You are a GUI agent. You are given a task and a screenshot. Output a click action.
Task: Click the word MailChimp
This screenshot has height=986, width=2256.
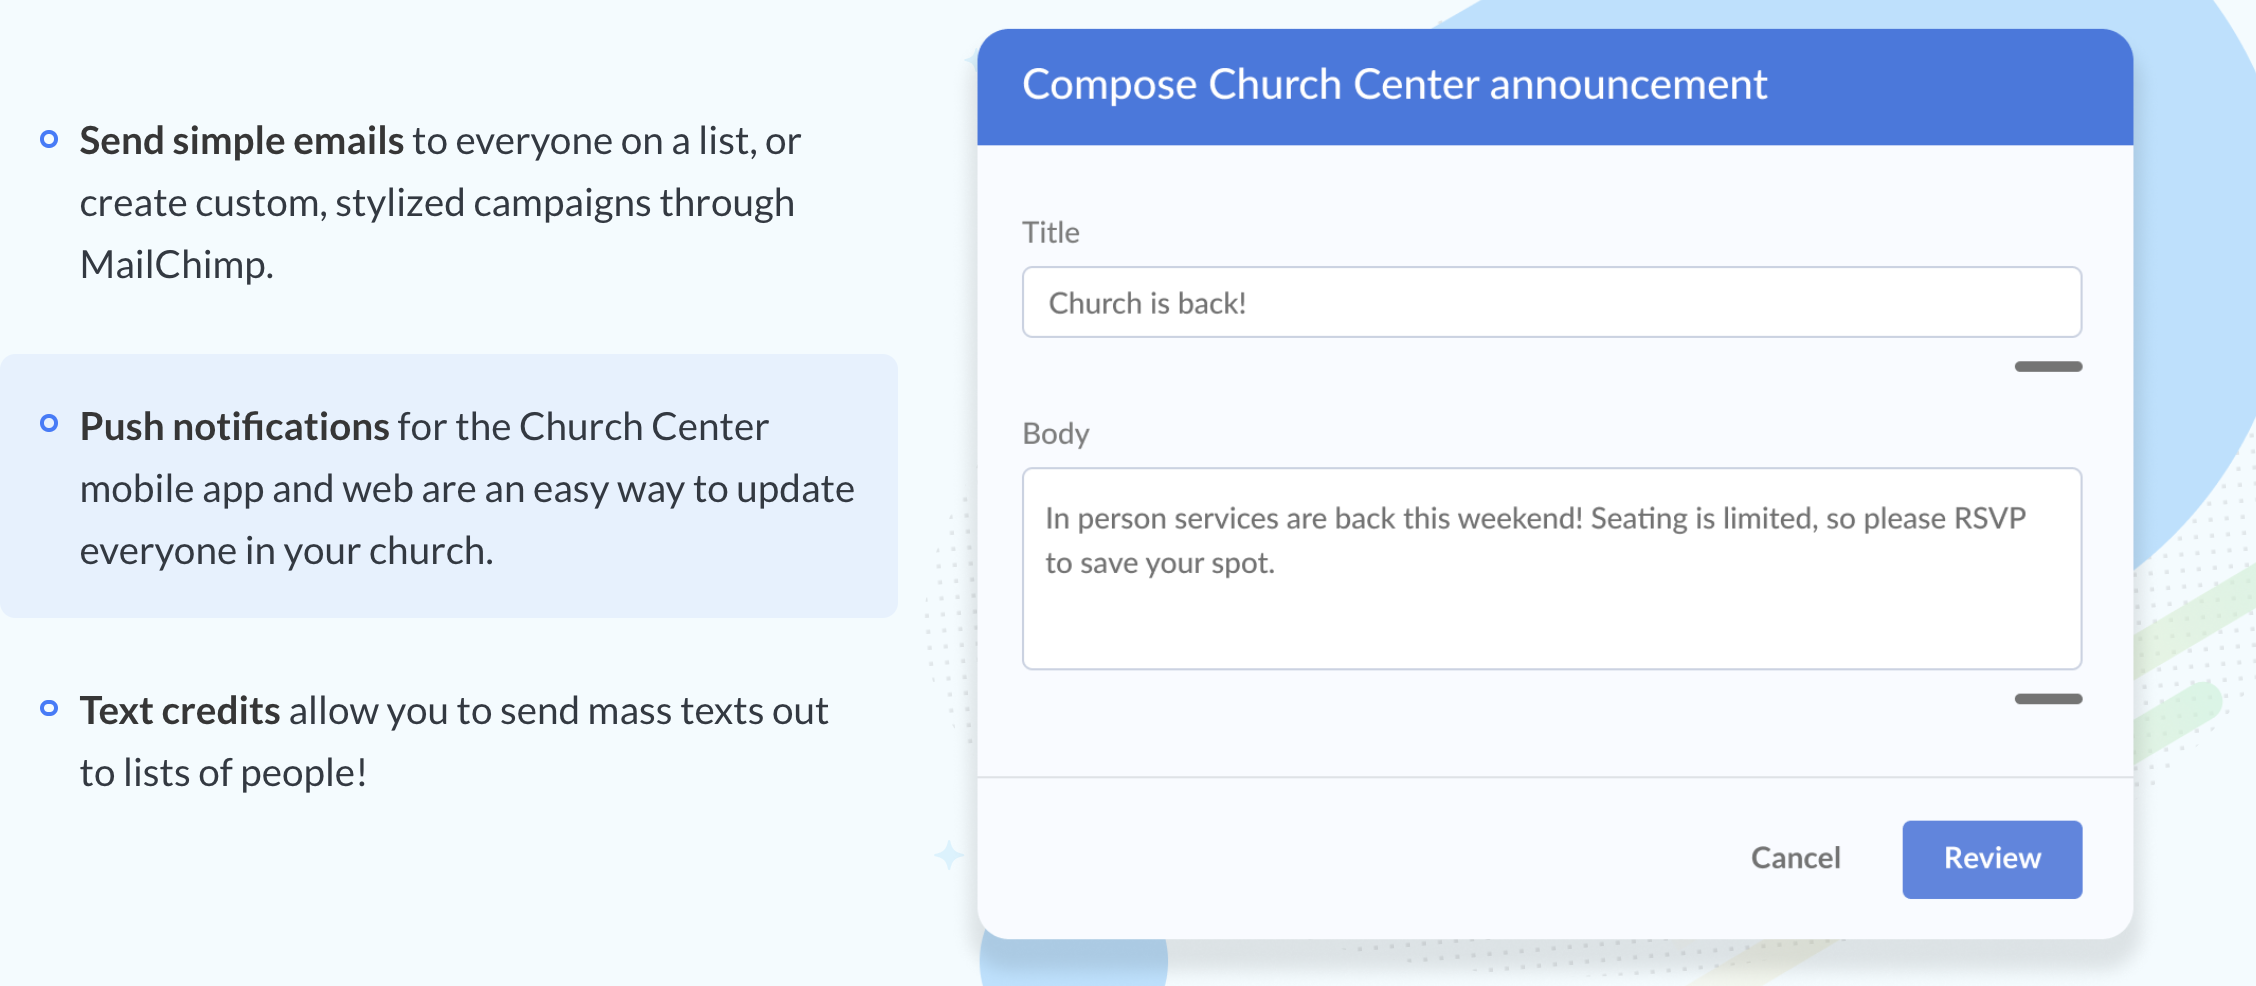(x=174, y=265)
